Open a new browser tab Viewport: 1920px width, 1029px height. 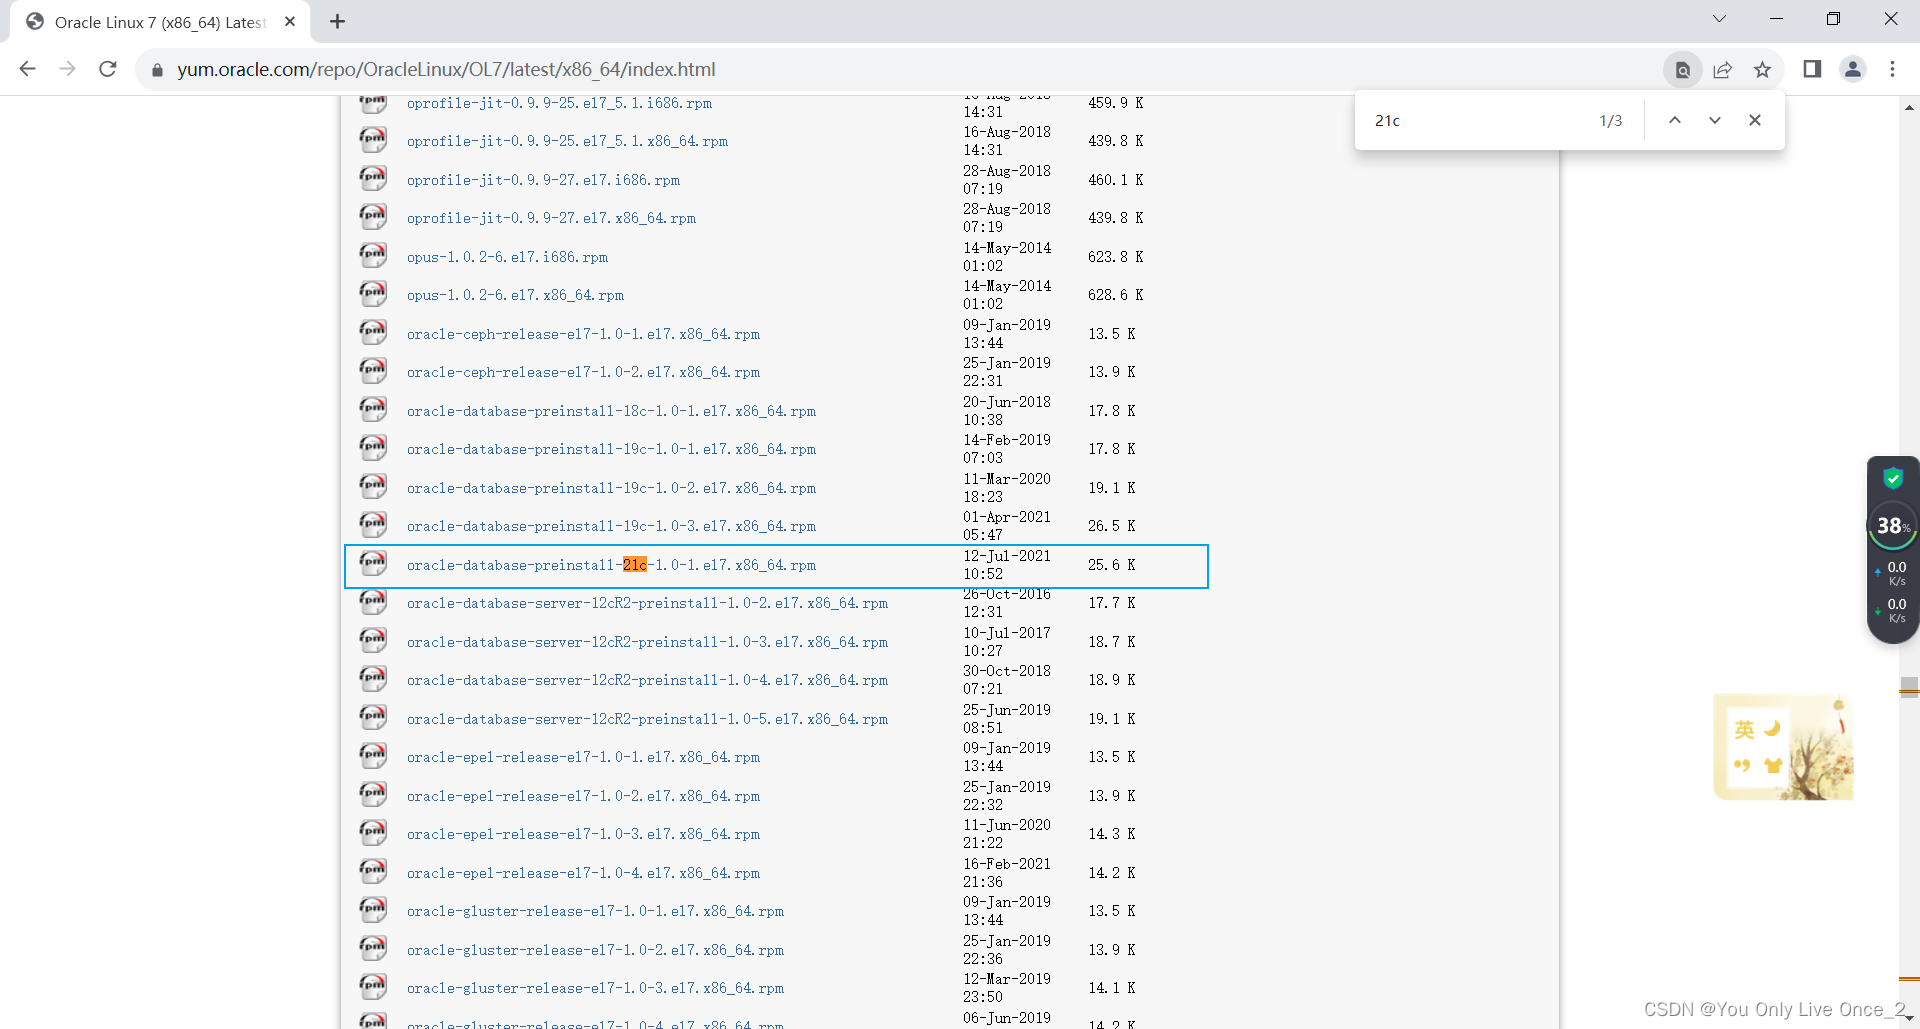click(x=338, y=21)
